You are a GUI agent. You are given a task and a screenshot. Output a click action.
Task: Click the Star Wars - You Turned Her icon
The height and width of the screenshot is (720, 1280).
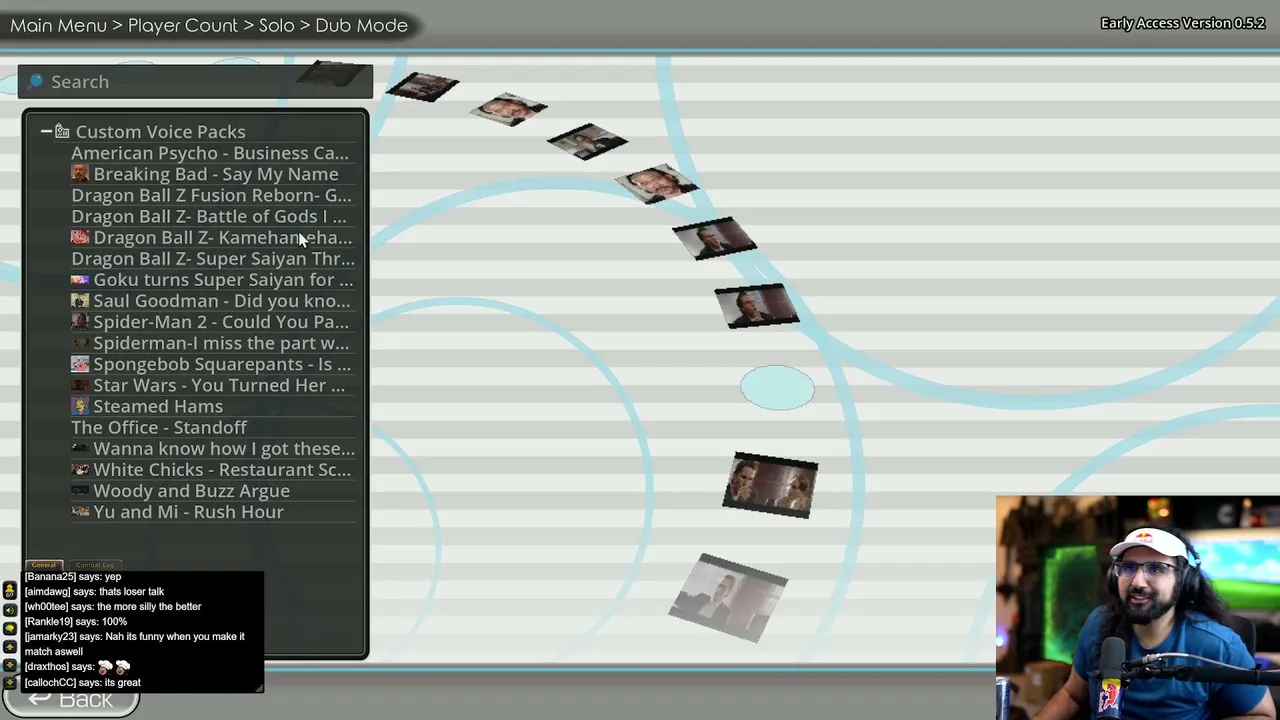pyautogui.click(x=80, y=385)
